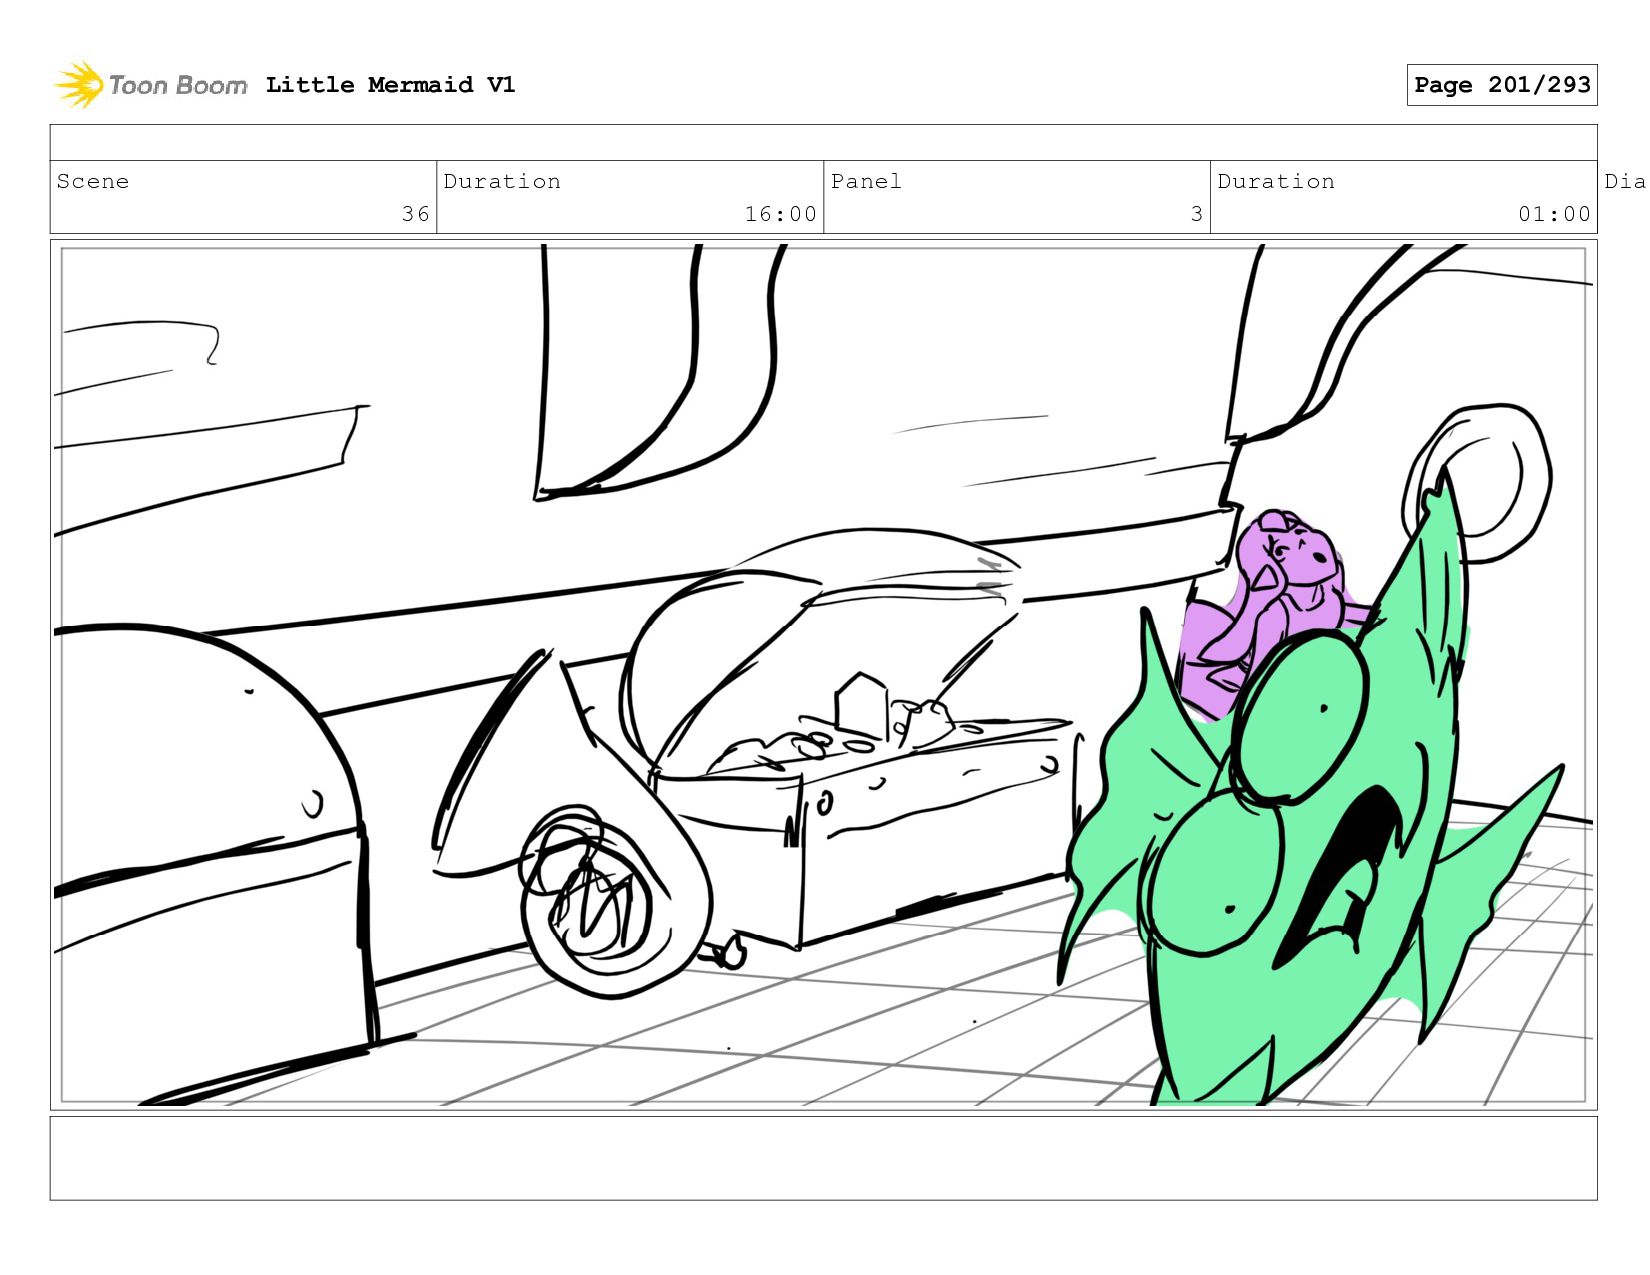
Task: Click the 'Page 201/293' box
Action: click(x=1502, y=85)
